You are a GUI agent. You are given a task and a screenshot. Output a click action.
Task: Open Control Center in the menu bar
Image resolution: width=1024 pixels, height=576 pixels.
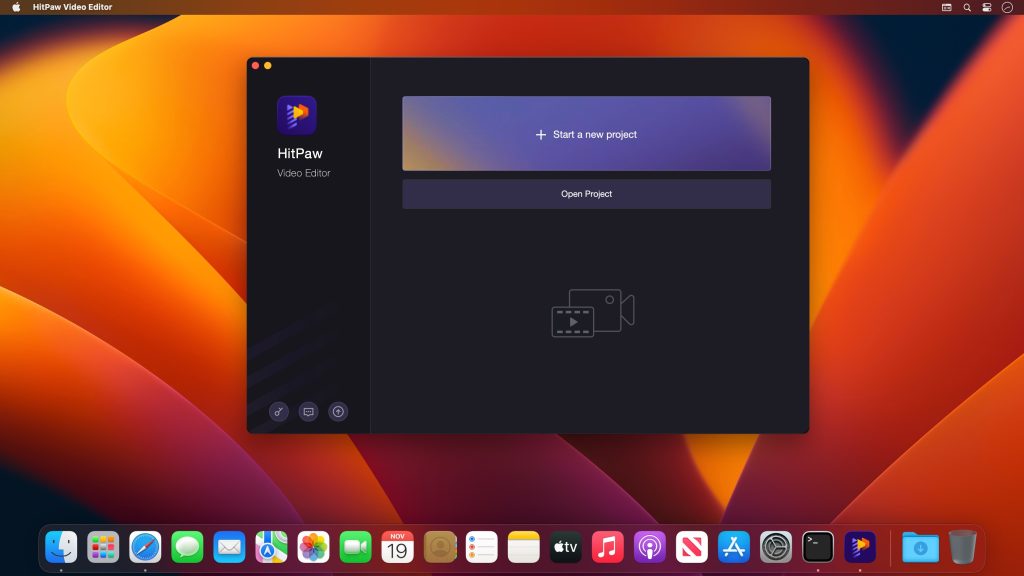987,7
